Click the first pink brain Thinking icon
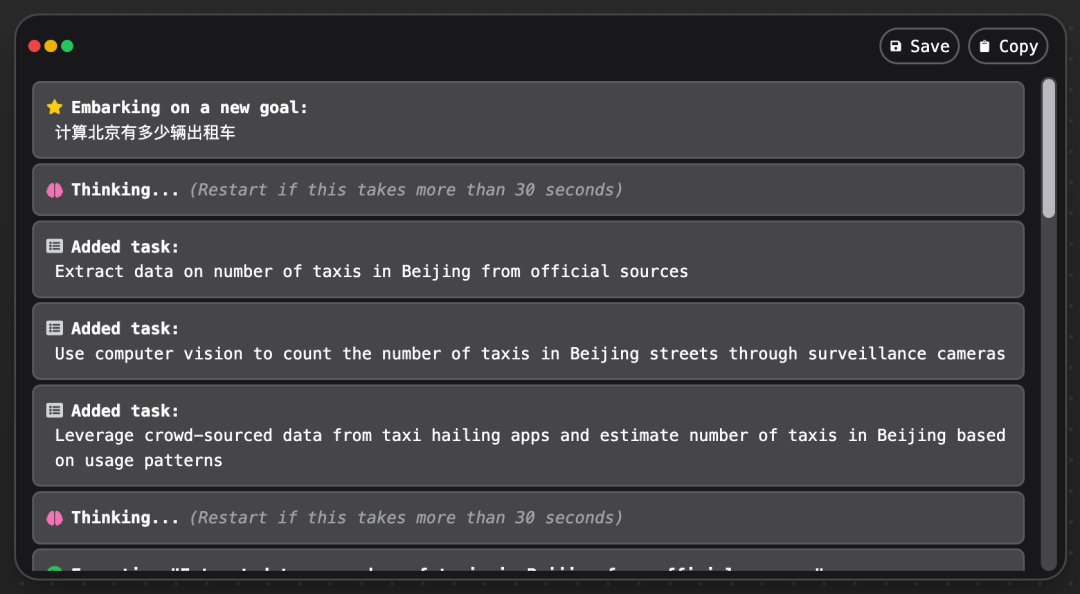The image size is (1080, 594). [54, 190]
